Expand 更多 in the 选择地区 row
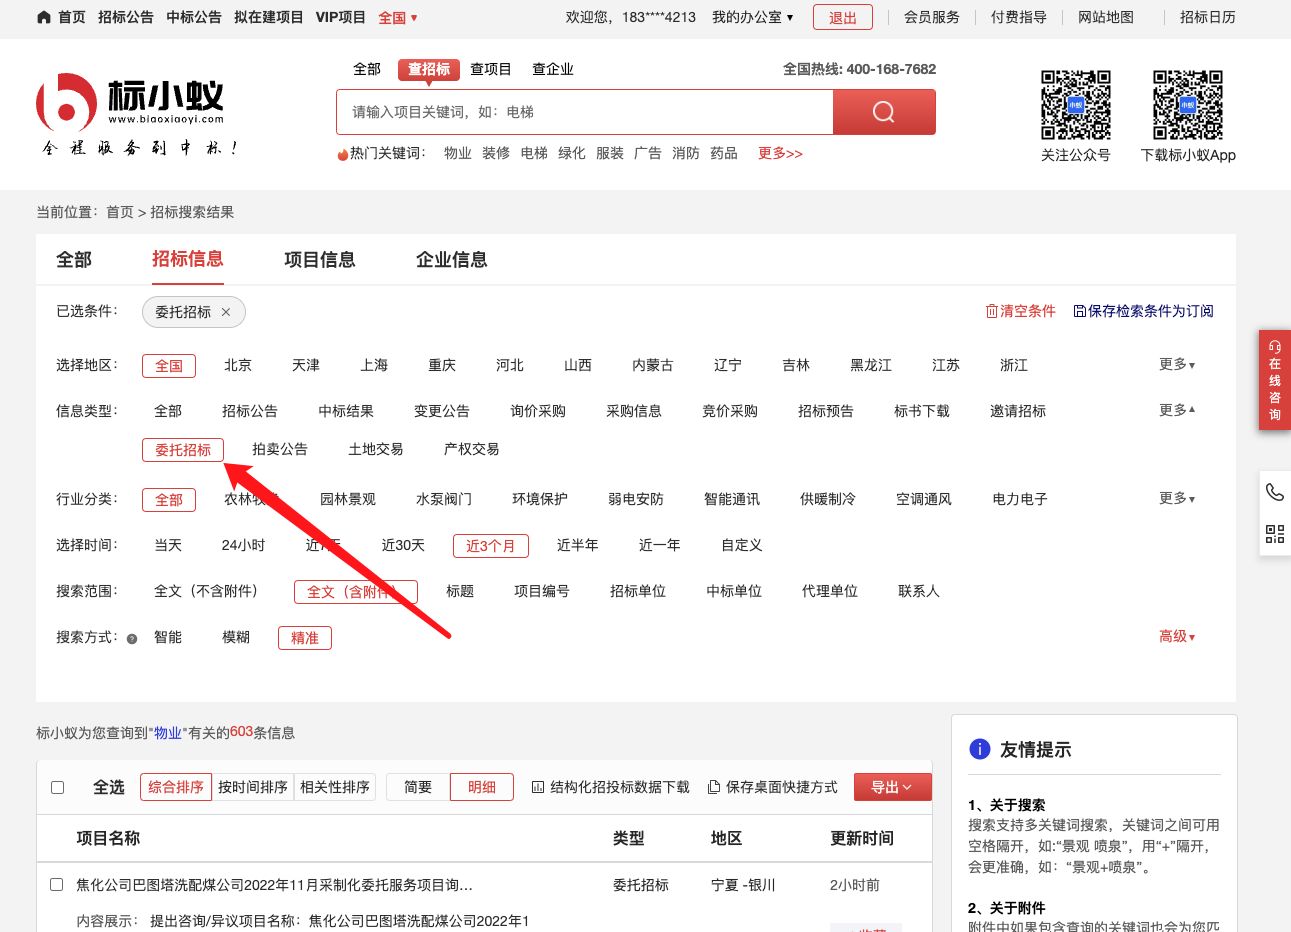 tap(1177, 365)
